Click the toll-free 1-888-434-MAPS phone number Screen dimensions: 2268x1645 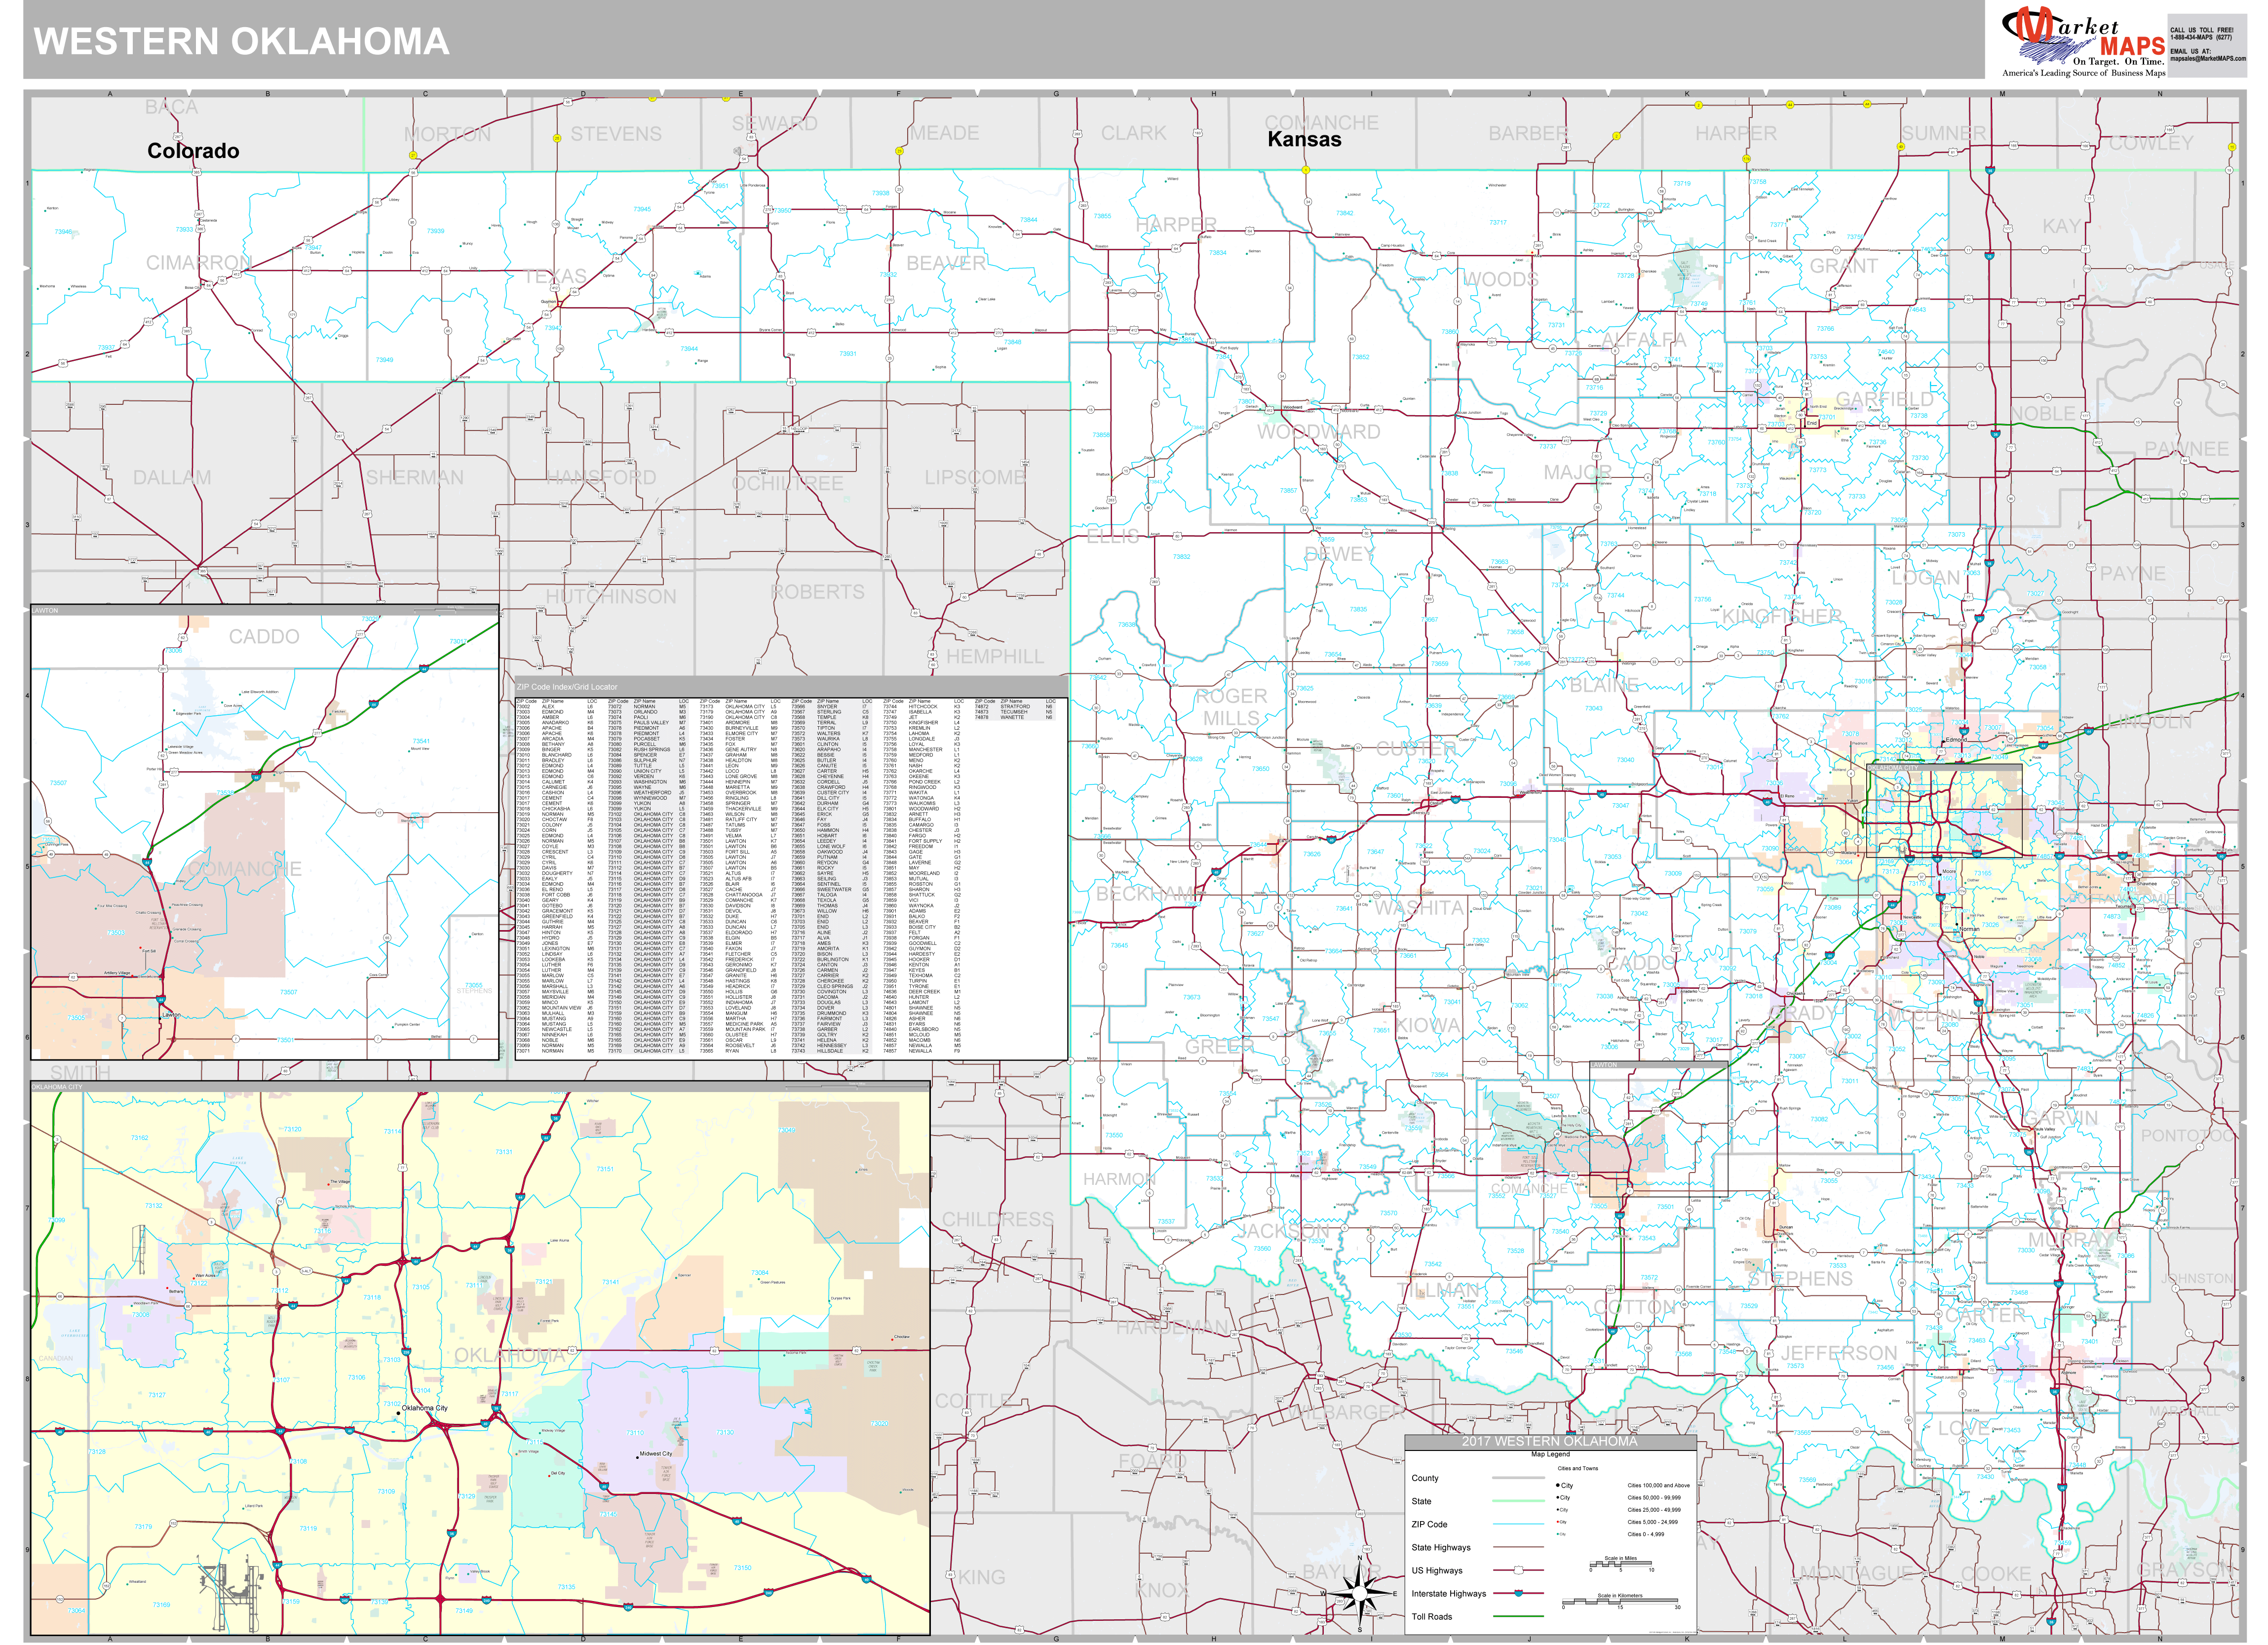coord(2202,37)
